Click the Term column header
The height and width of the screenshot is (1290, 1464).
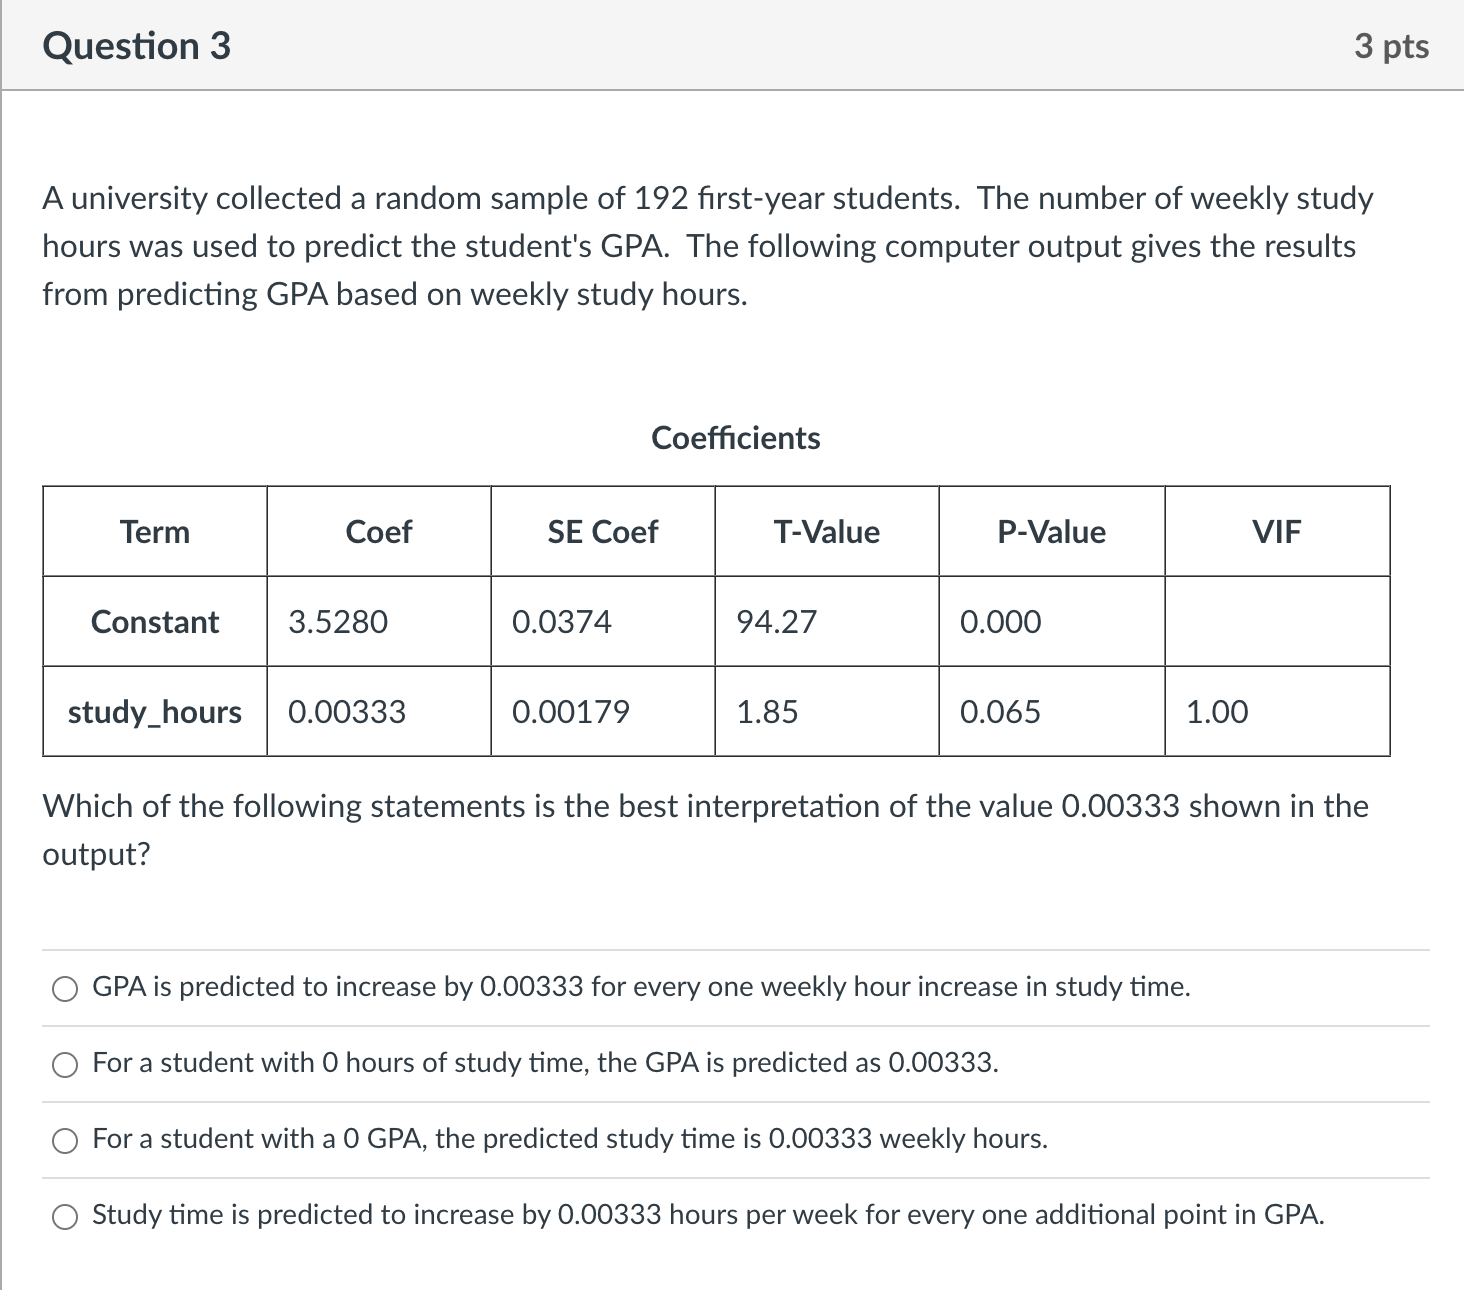155,531
